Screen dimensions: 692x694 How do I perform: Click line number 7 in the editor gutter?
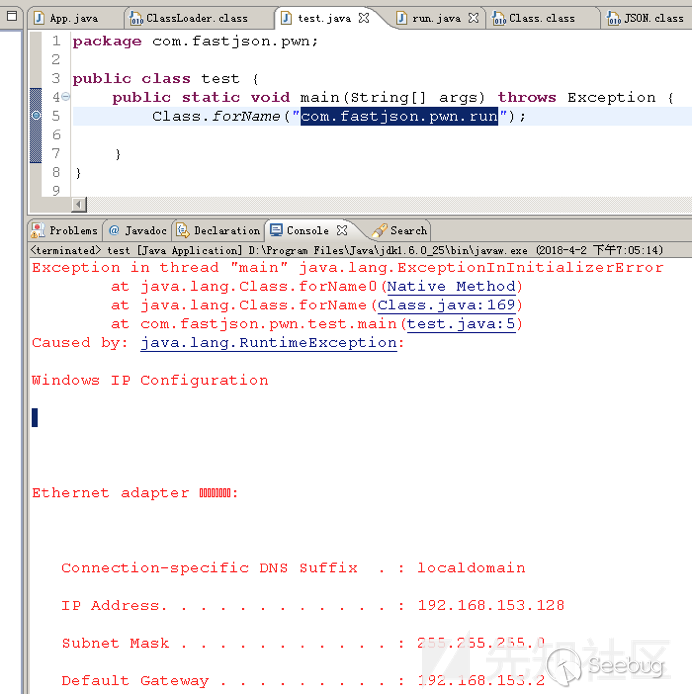tap(56, 154)
